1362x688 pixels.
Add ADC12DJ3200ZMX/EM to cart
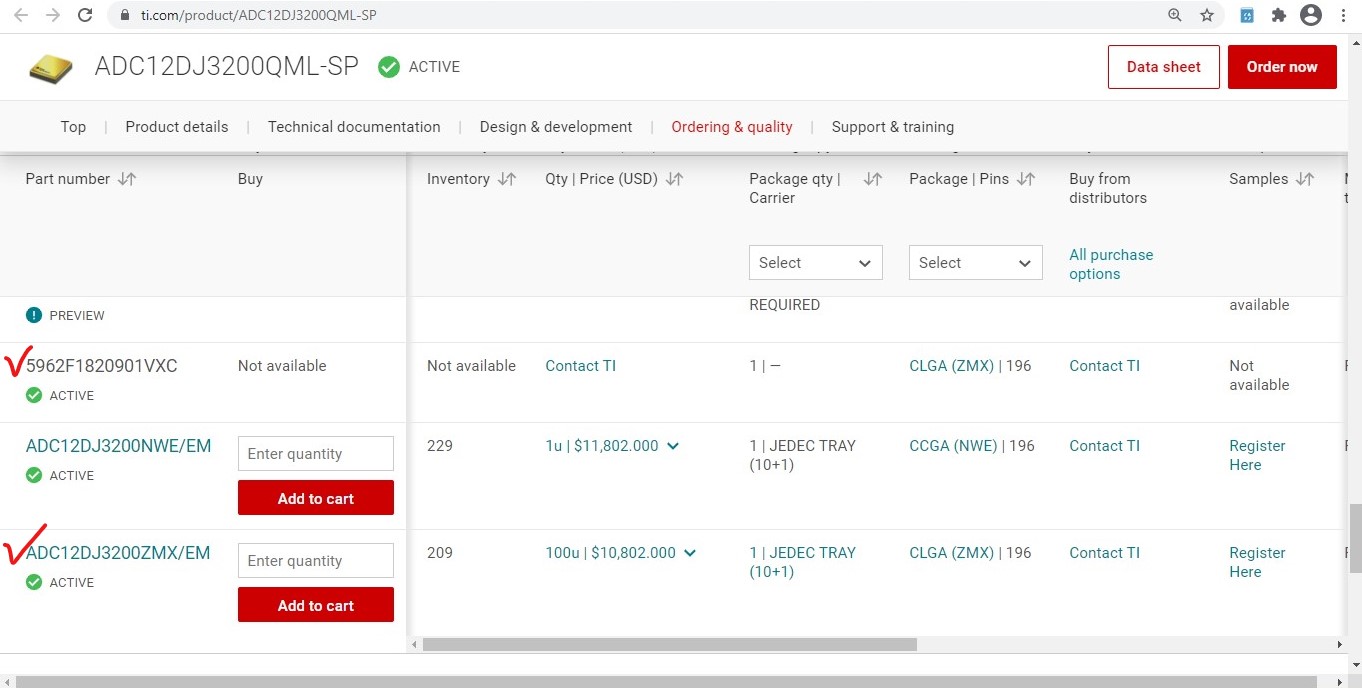coord(316,605)
